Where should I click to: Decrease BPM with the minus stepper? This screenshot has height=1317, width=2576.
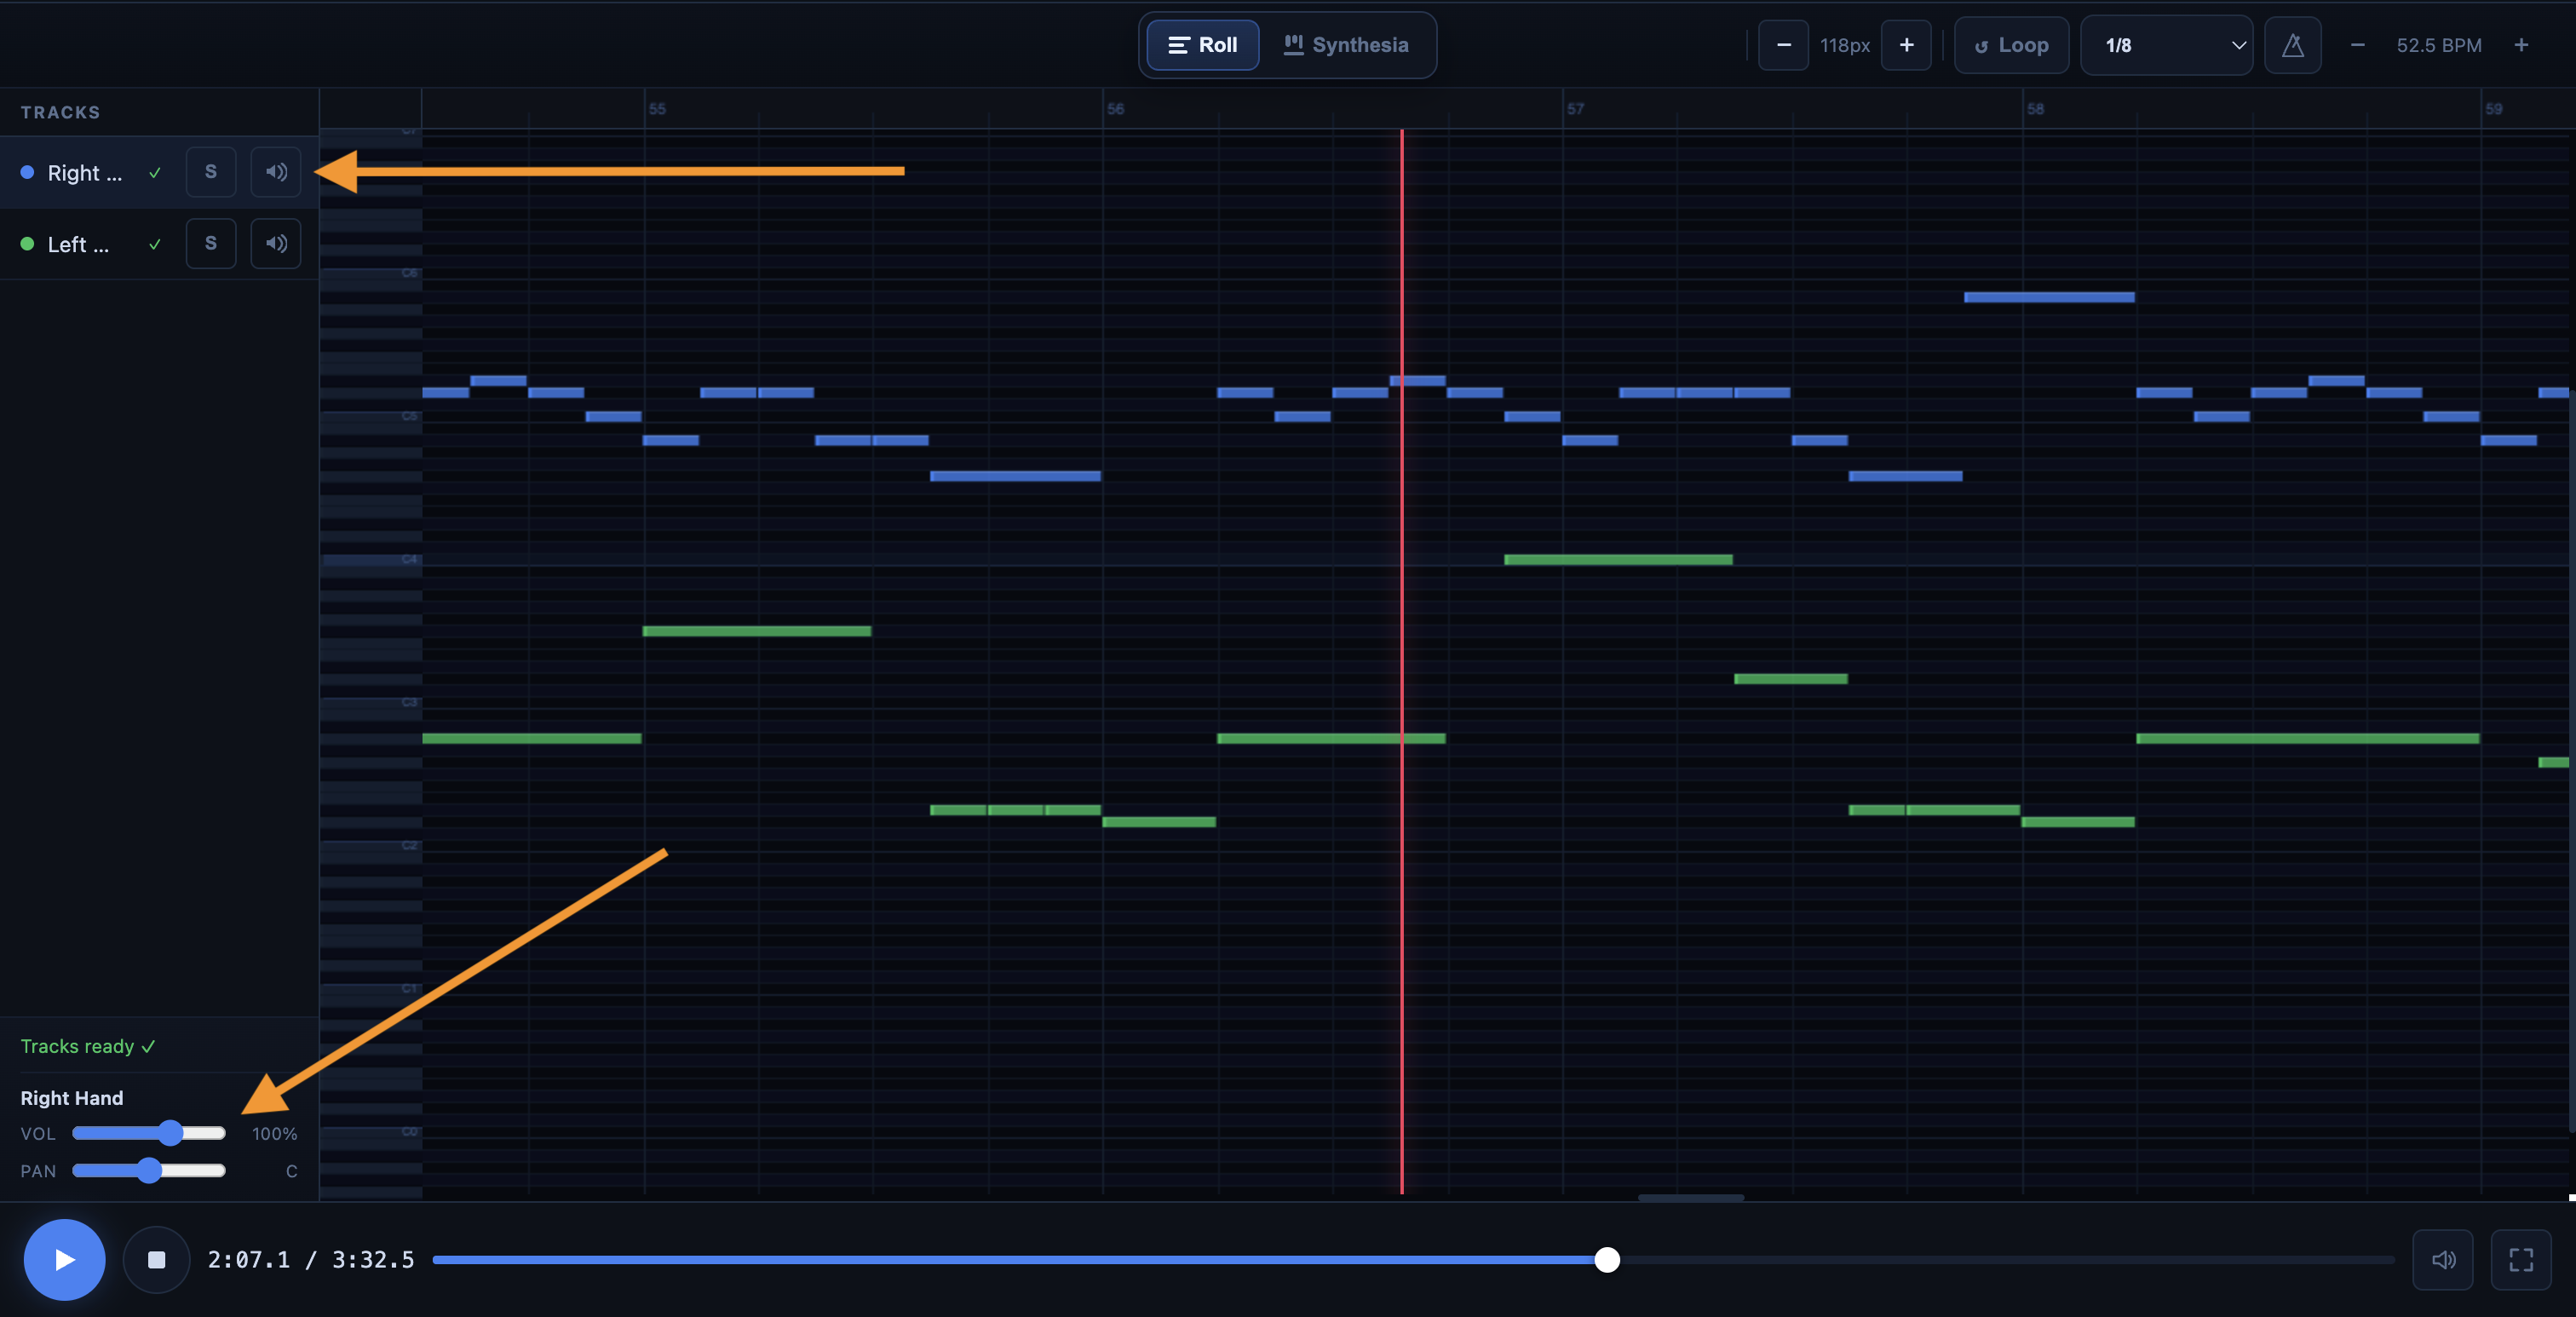tap(2357, 45)
